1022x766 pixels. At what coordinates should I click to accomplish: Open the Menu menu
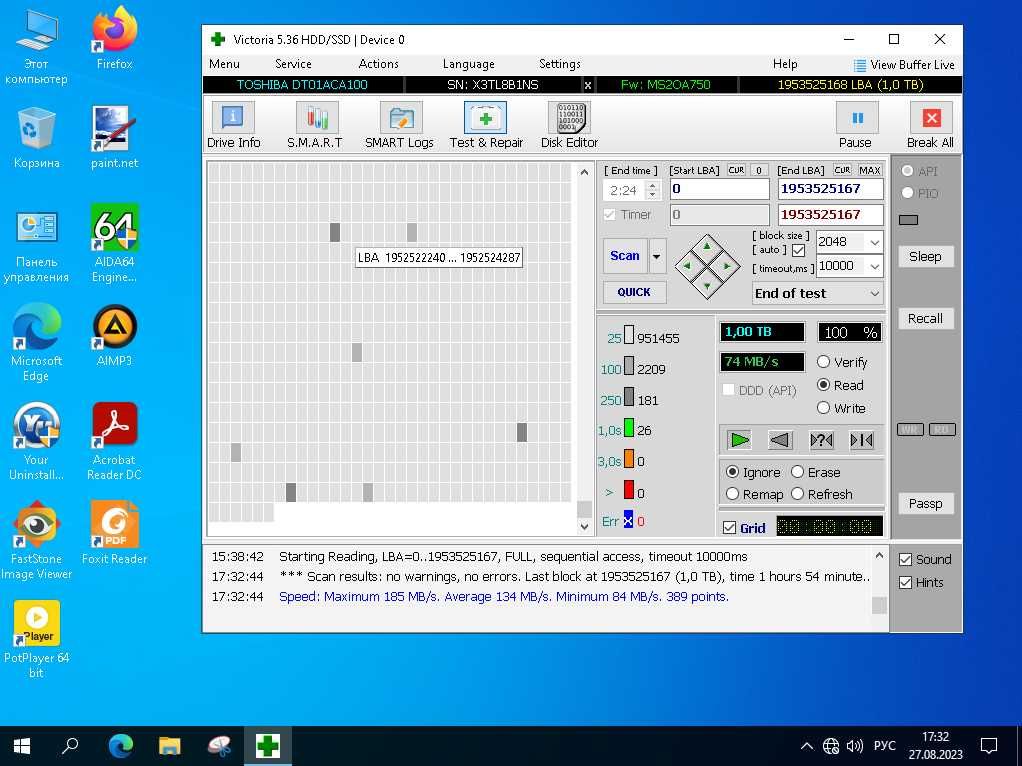224,64
